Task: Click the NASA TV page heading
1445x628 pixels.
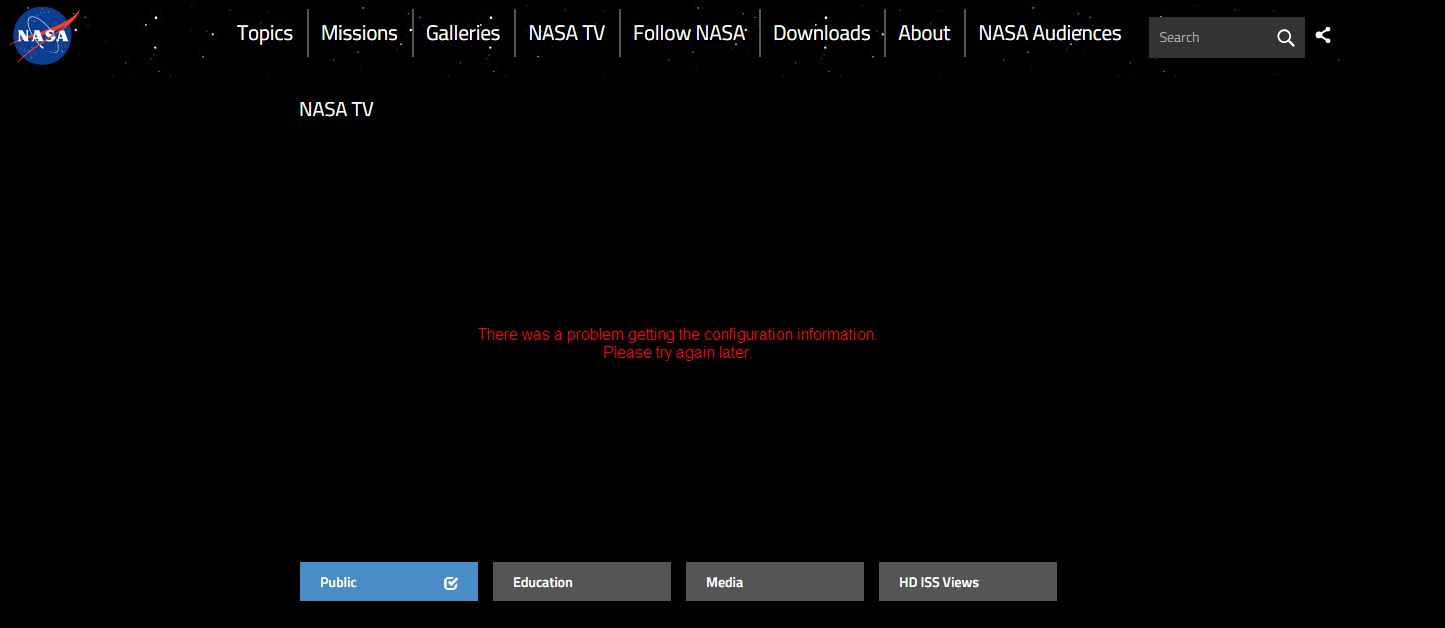Action: click(x=336, y=109)
